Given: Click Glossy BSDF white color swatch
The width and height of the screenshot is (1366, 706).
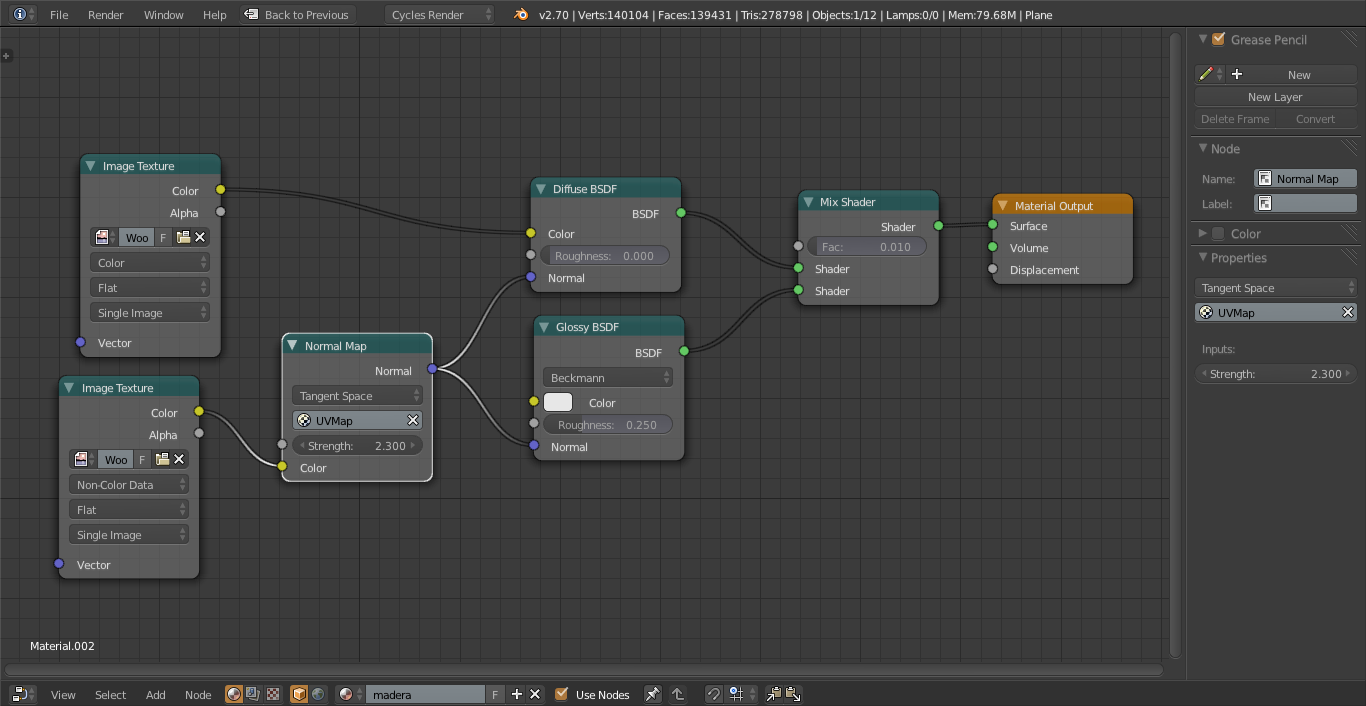Looking at the screenshot, I should coord(558,402).
